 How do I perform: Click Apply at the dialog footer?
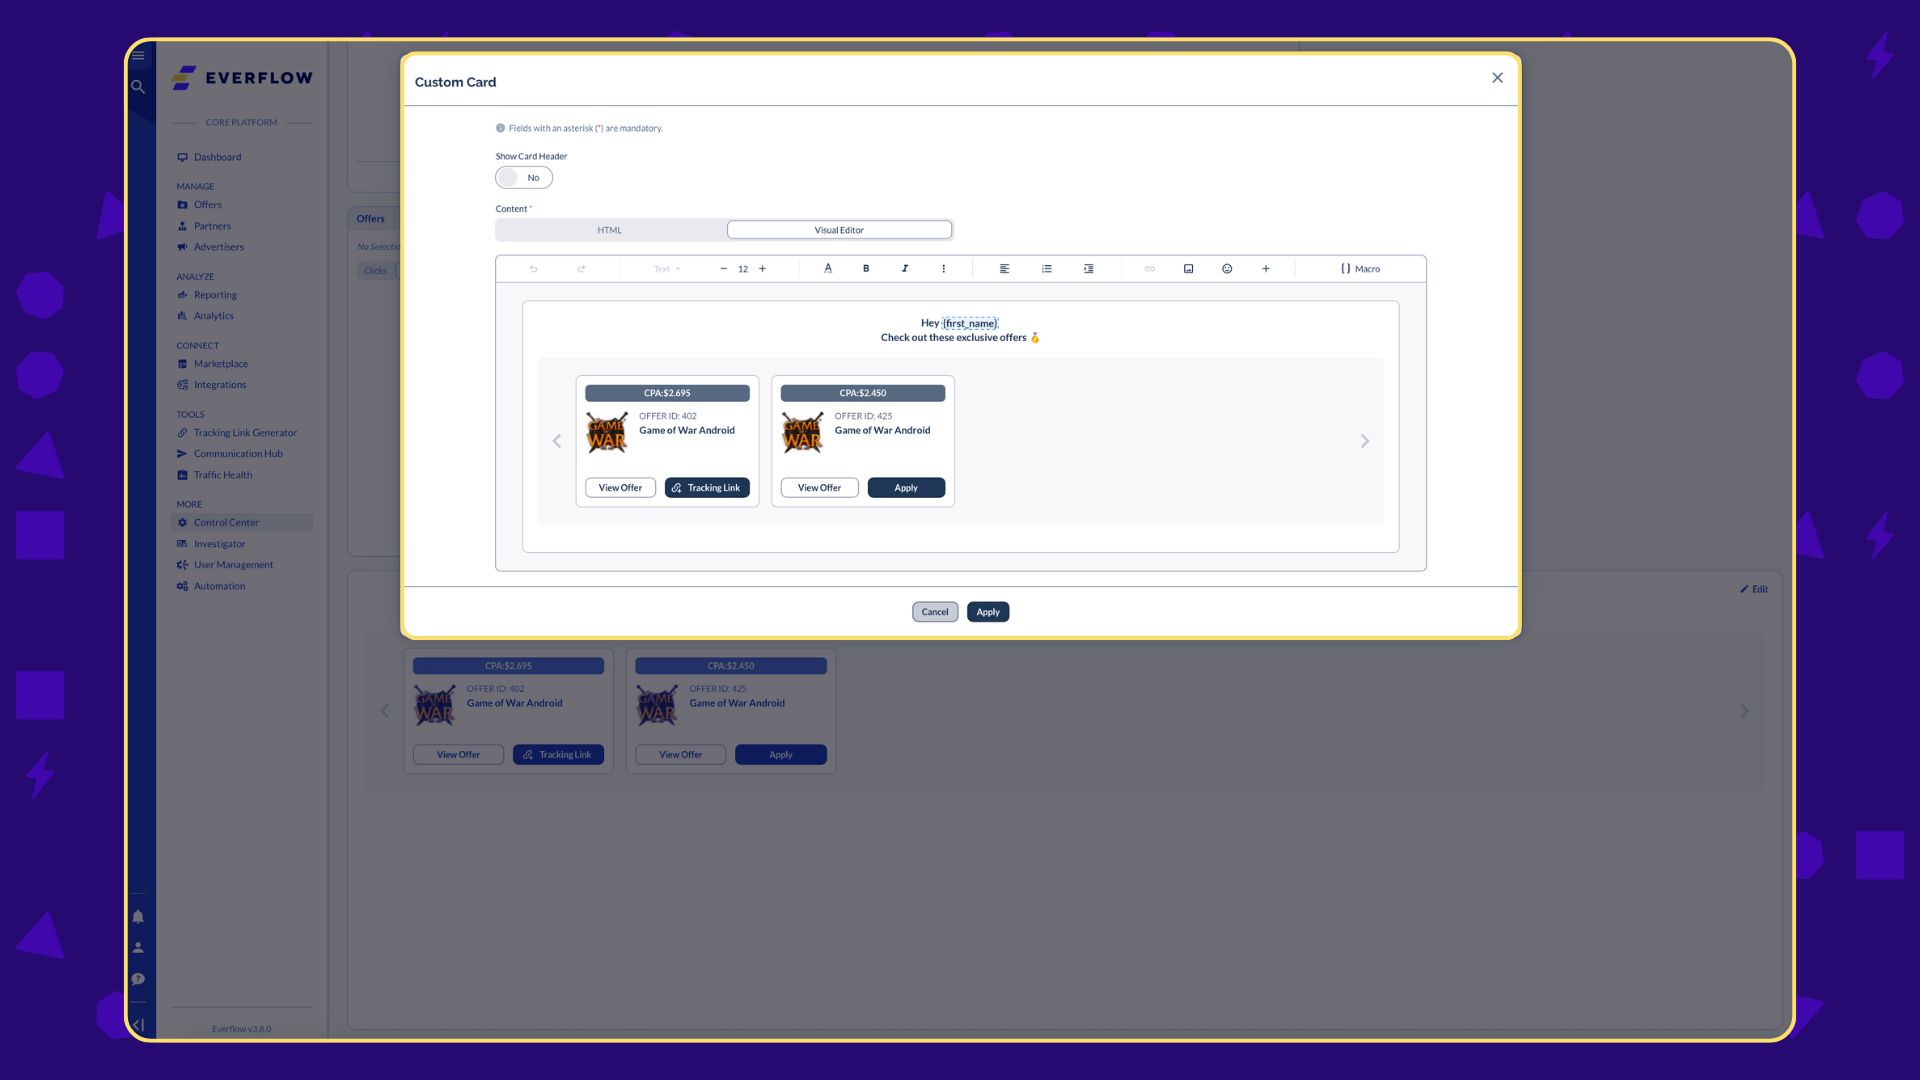click(988, 612)
